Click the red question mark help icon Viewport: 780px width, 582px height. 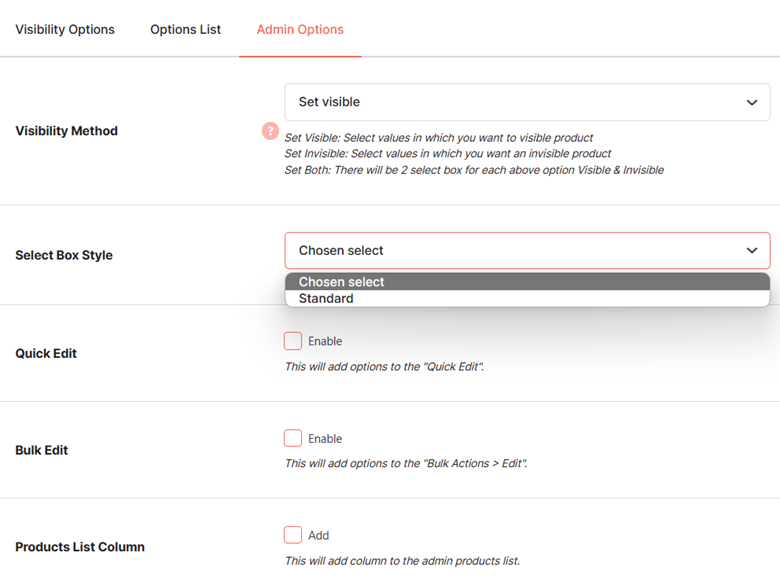[x=270, y=131]
